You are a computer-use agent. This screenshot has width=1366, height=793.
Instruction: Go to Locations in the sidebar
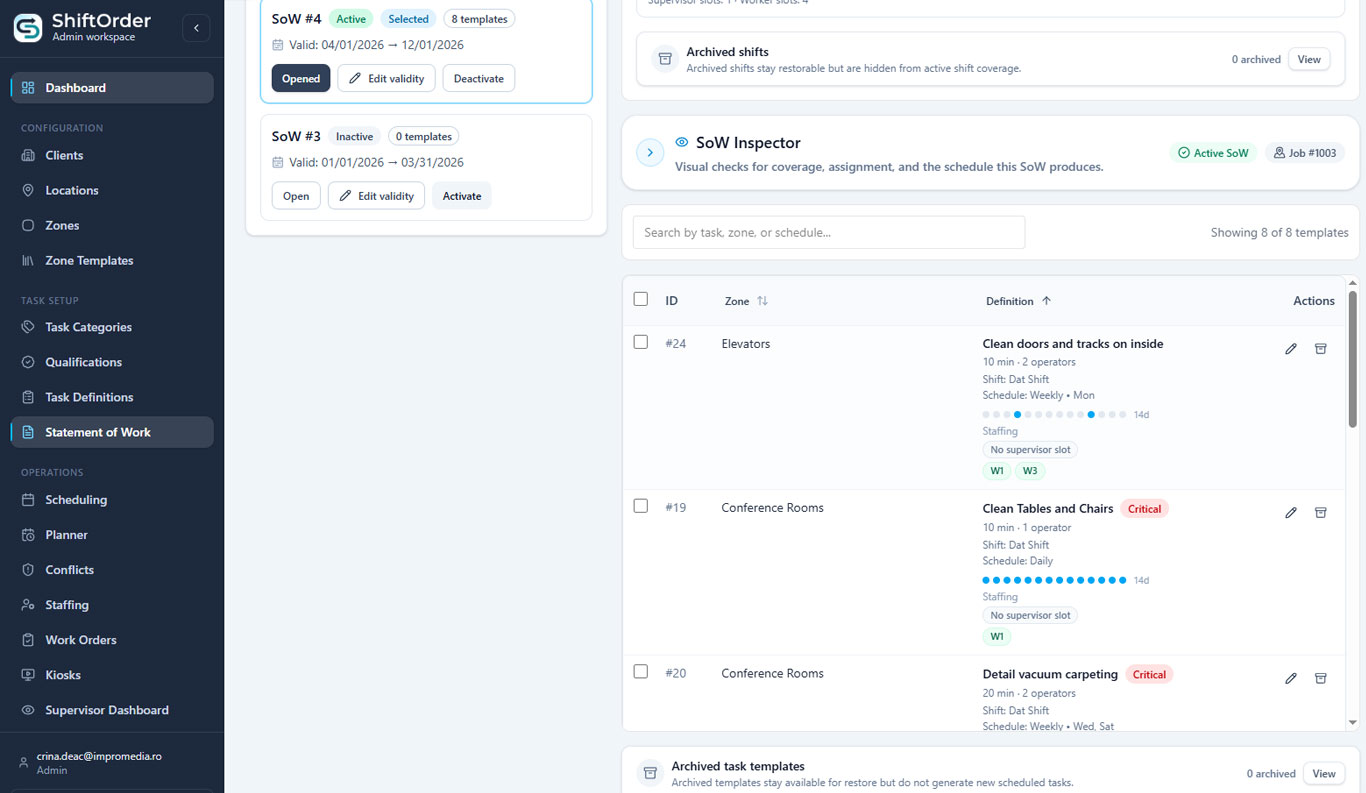pyautogui.click(x=72, y=190)
